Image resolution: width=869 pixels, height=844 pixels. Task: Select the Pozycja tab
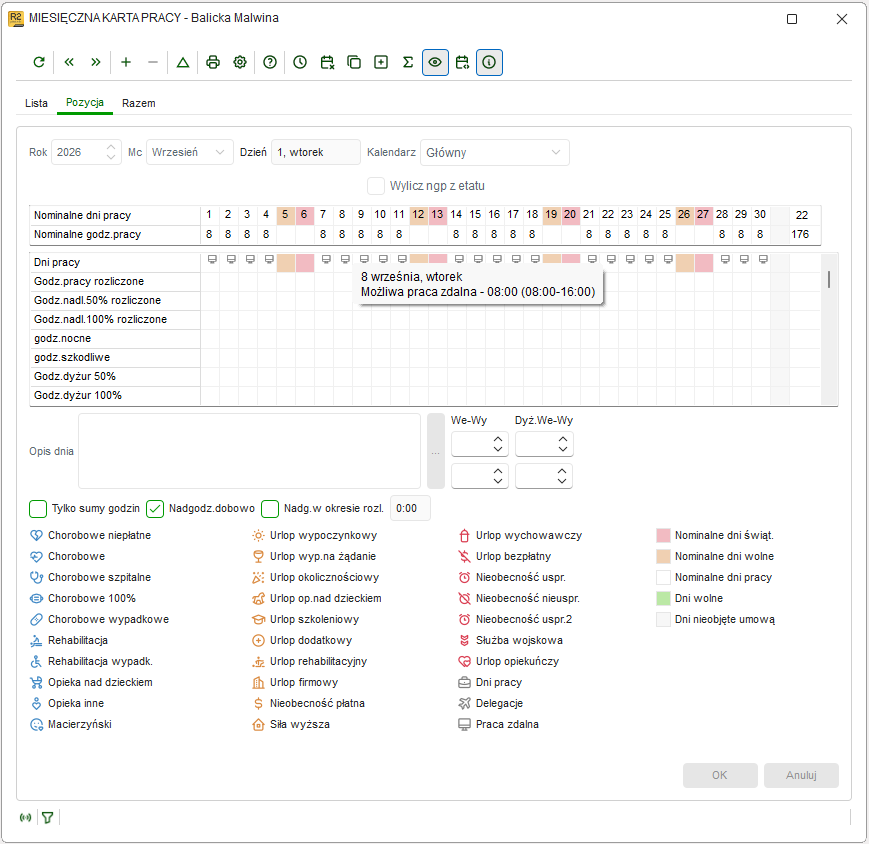click(x=85, y=103)
